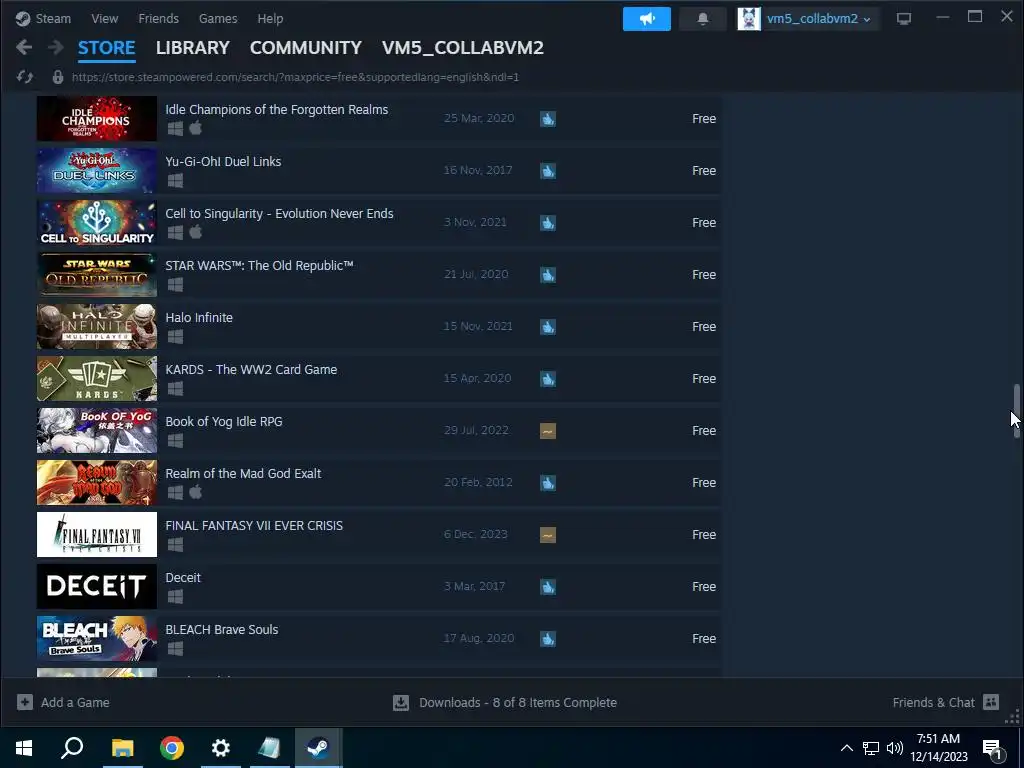Click the Apple platform icon under Cell to Singularity
Screen dimensions: 1024x768
pos(195,232)
